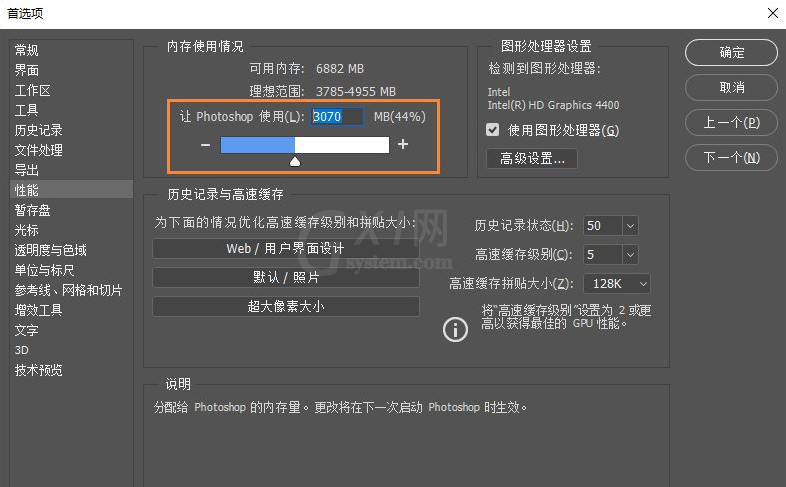Go to the next panel with 下一个(N)

[x=731, y=158]
